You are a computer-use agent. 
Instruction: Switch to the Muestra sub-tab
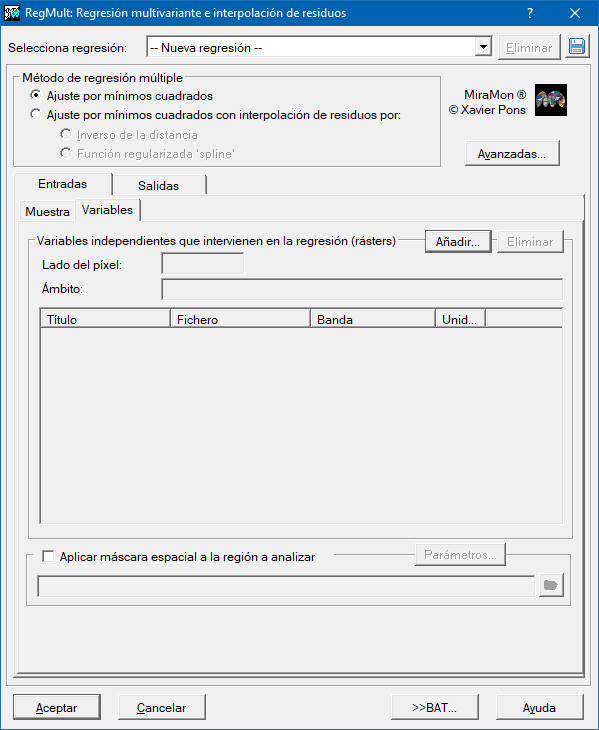point(47,212)
